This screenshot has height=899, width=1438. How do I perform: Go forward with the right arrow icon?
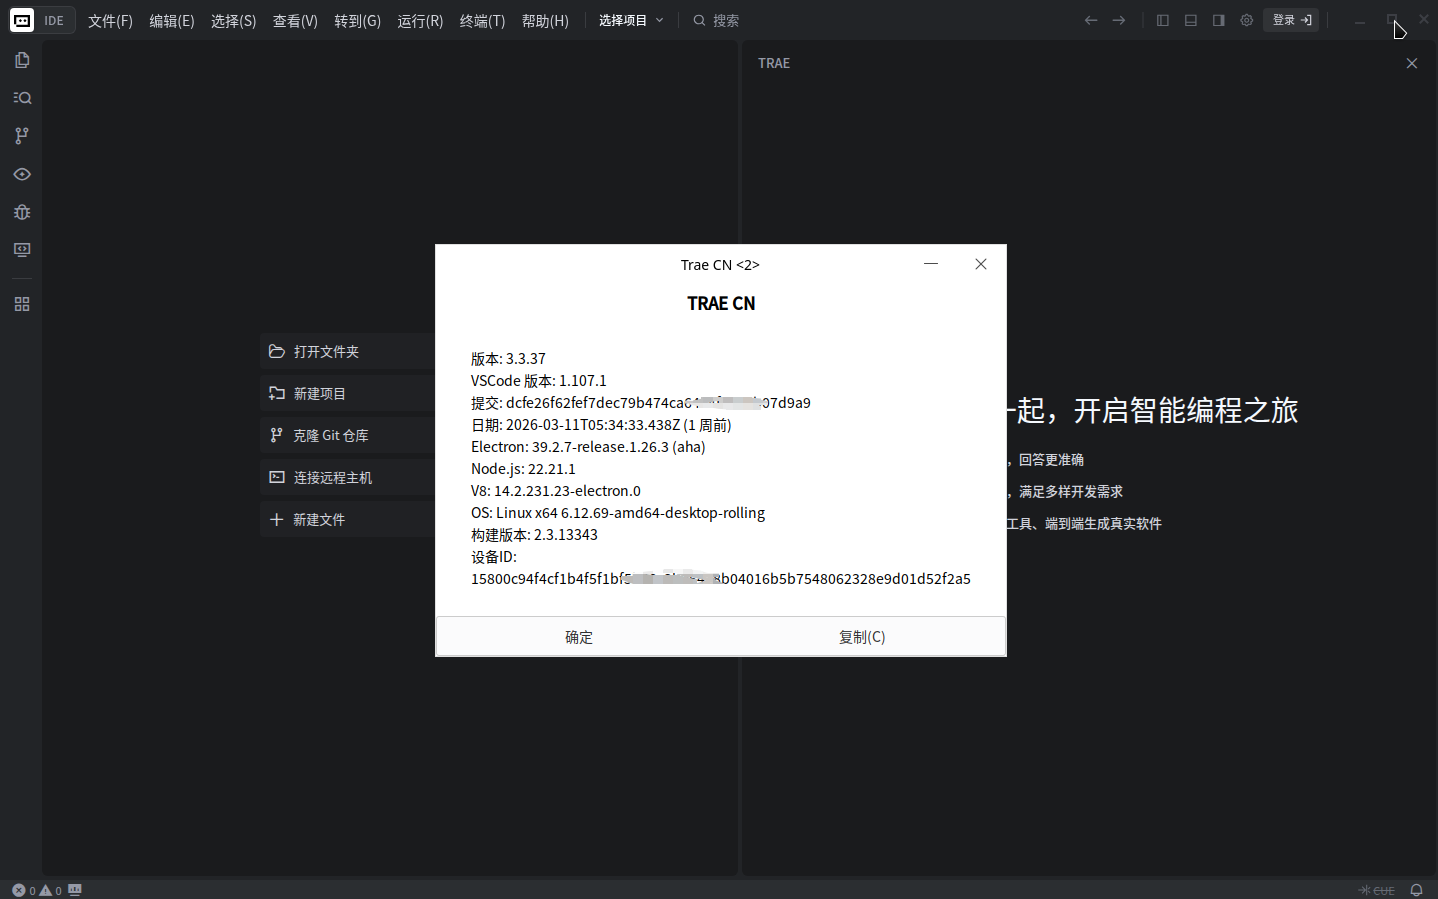(x=1119, y=20)
